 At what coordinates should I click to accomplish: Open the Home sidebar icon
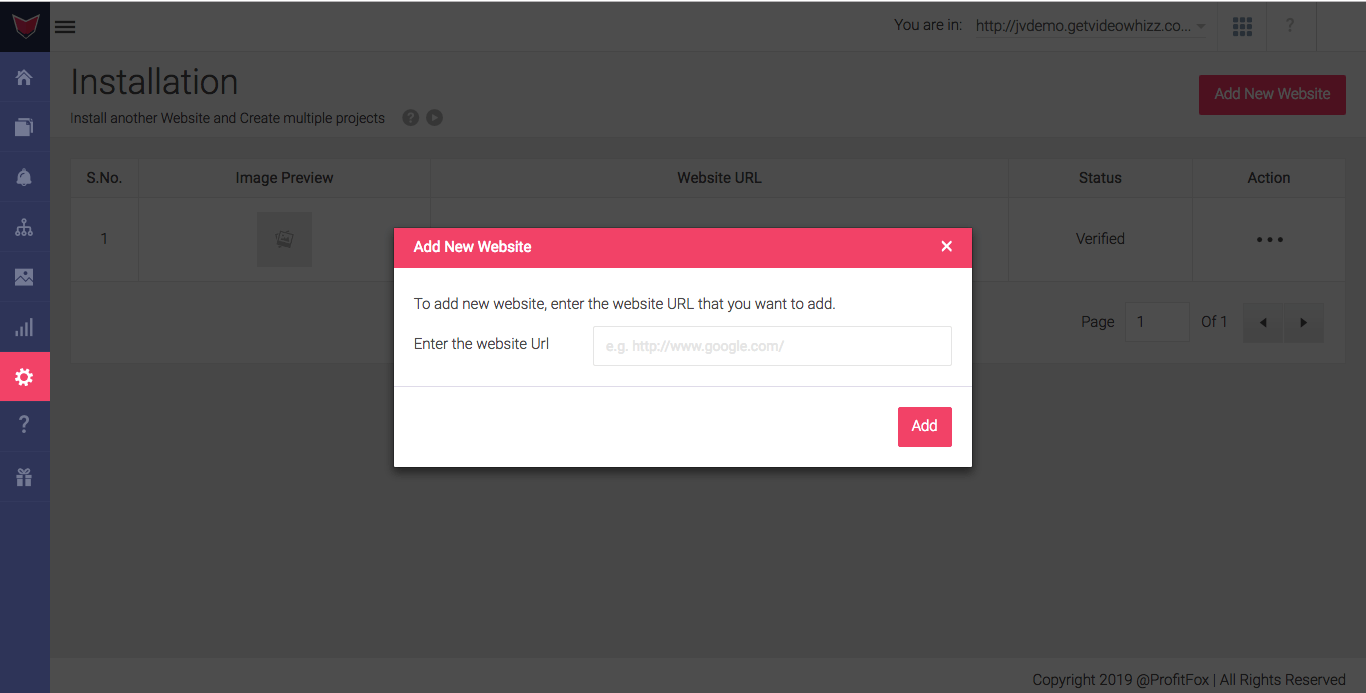pos(24,77)
